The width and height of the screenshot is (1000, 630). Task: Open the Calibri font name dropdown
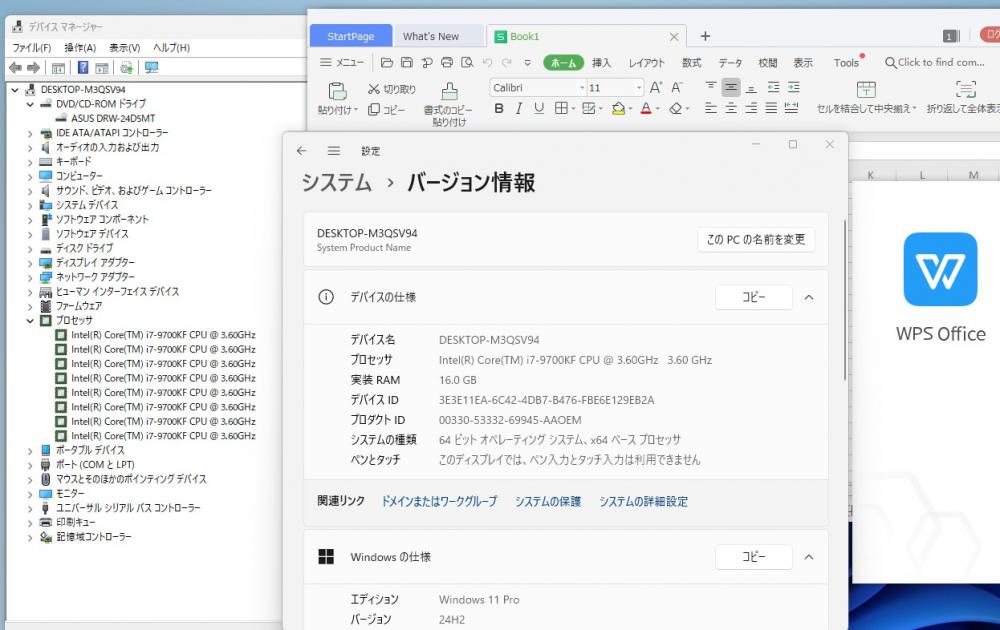[x=582, y=87]
